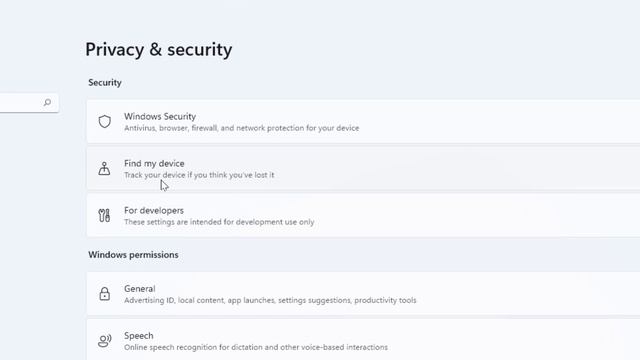Click the 'Online speech recognition' description text
Viewport: 640px width, 360px height.
tap(256, 347)
